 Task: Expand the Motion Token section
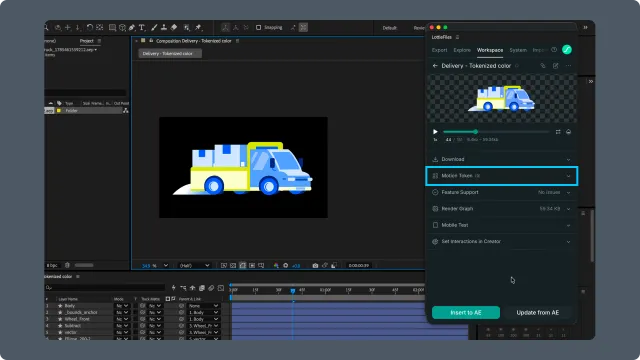click(502, 176)
